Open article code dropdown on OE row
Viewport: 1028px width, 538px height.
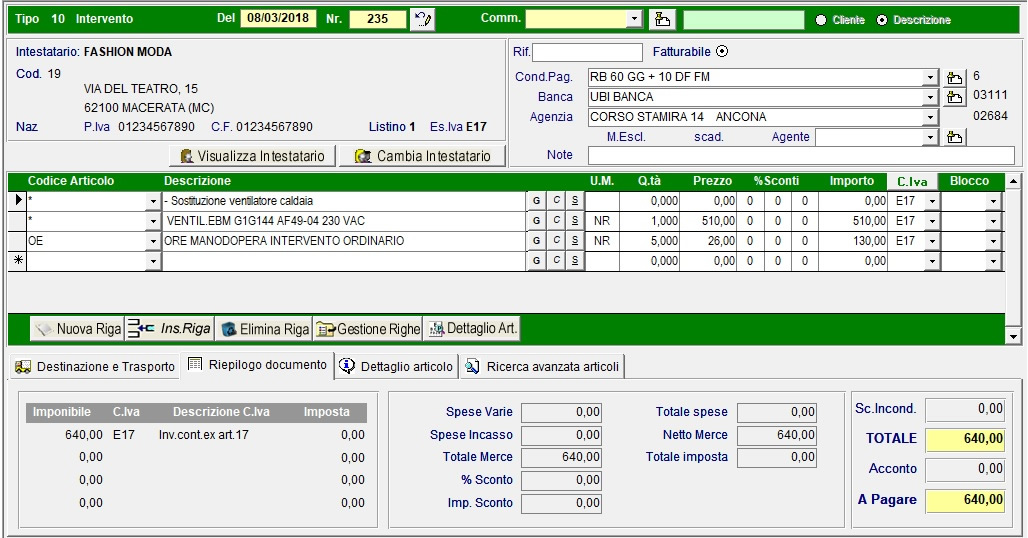coord(153,241)
